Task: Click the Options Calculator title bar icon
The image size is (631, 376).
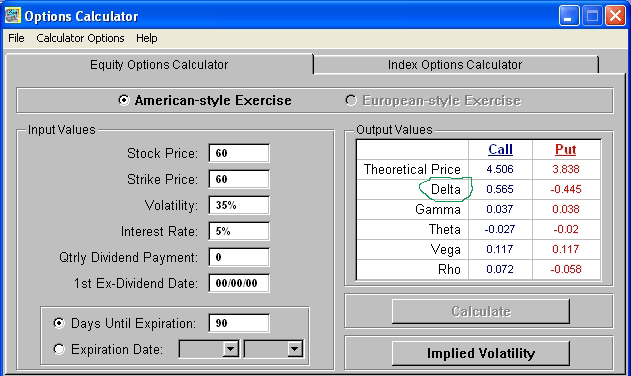Action: pos(12,16)
